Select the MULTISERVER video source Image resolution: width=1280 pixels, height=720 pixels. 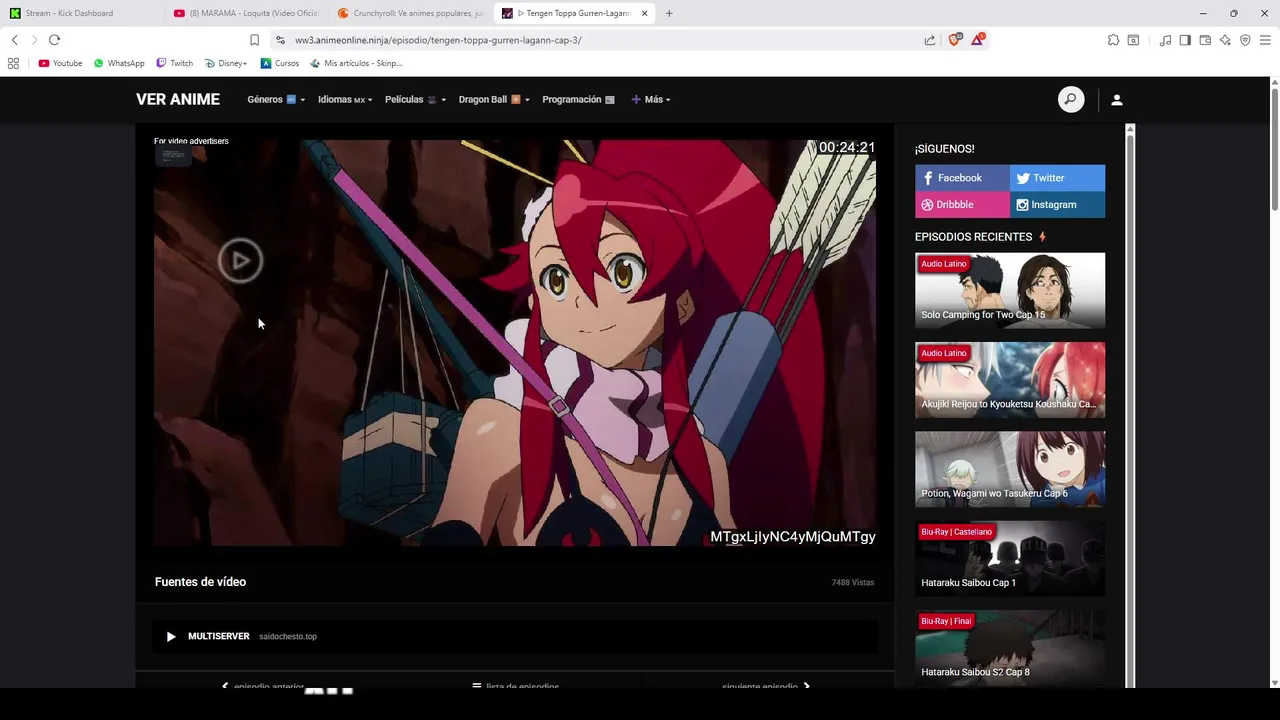[x=515, y=636]
